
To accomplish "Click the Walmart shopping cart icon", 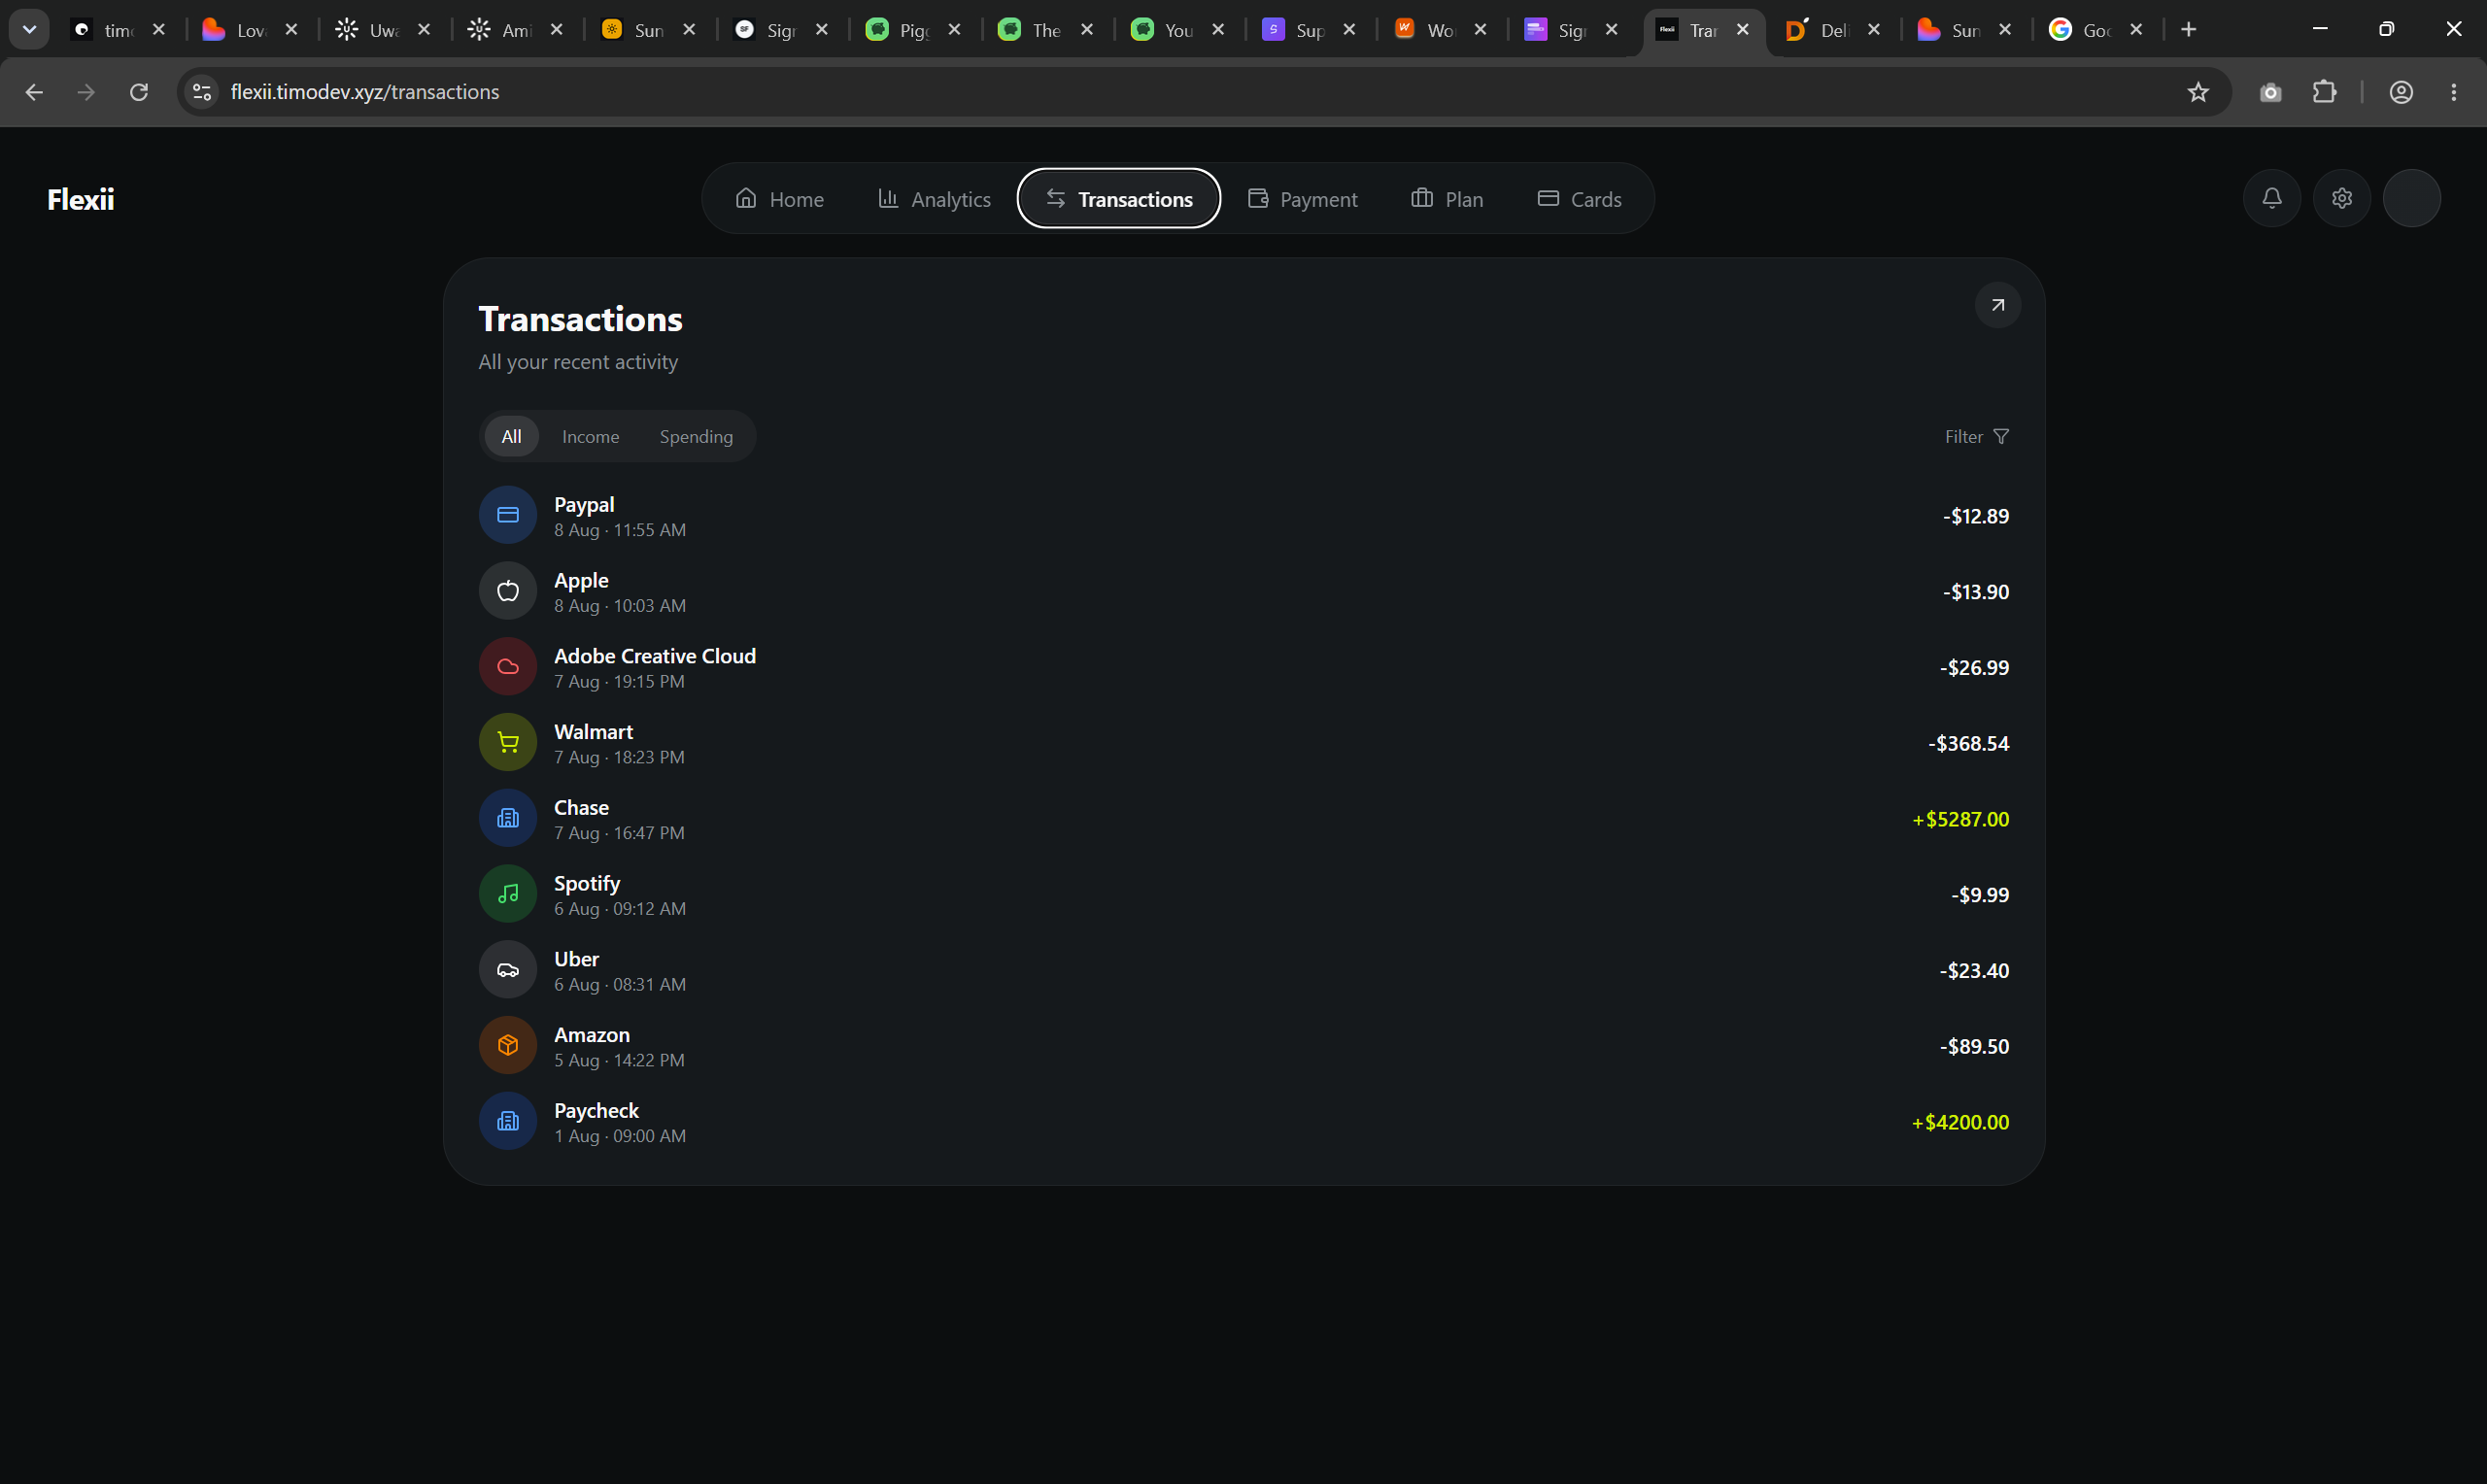I will click(508, 743).
